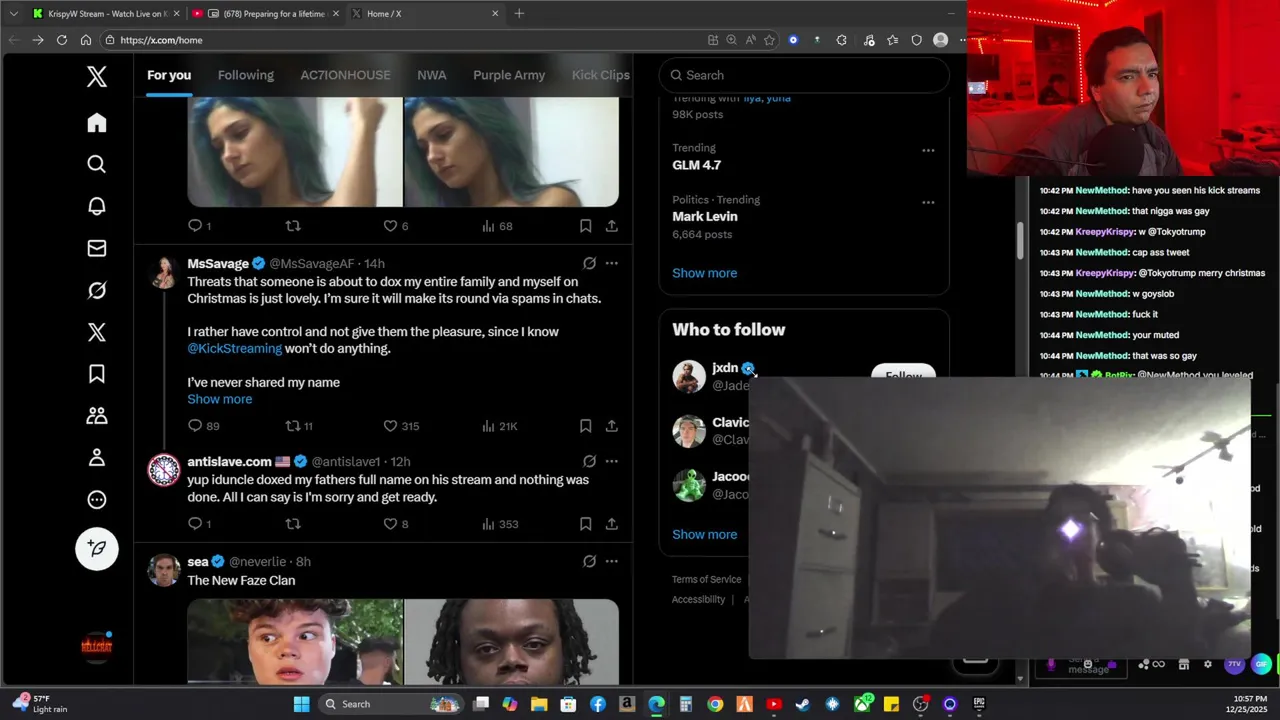Image resolution: width=1280 pixels, height=720 pixels.
Task: Open options menu for Mark Levin trend
Action: point(928,202)
